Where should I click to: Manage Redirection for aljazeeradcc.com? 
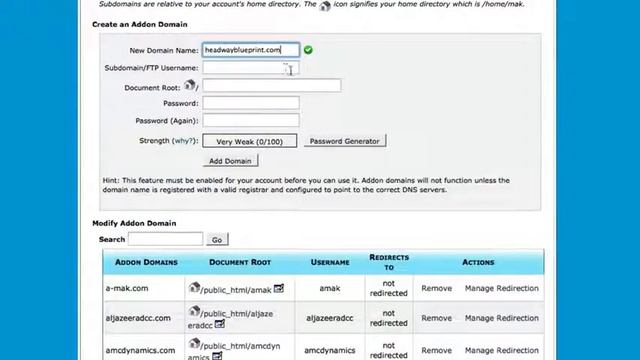point(502,318)
